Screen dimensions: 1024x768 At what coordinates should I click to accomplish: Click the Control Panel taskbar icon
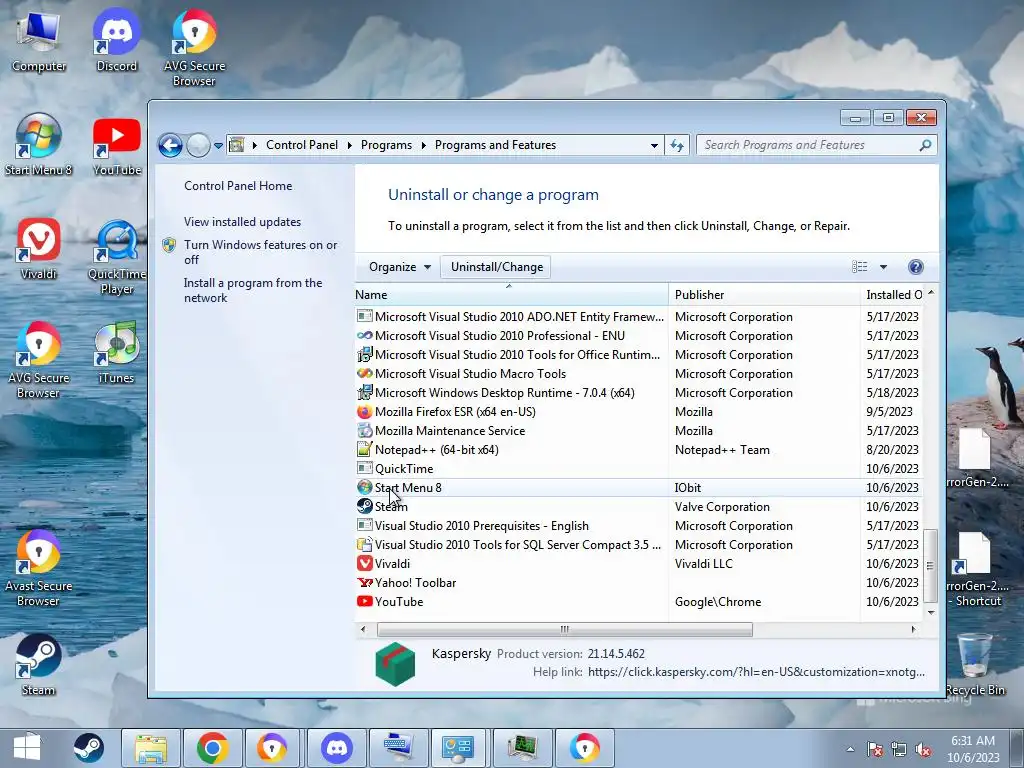pyautogui.click(x=458, y=748)
